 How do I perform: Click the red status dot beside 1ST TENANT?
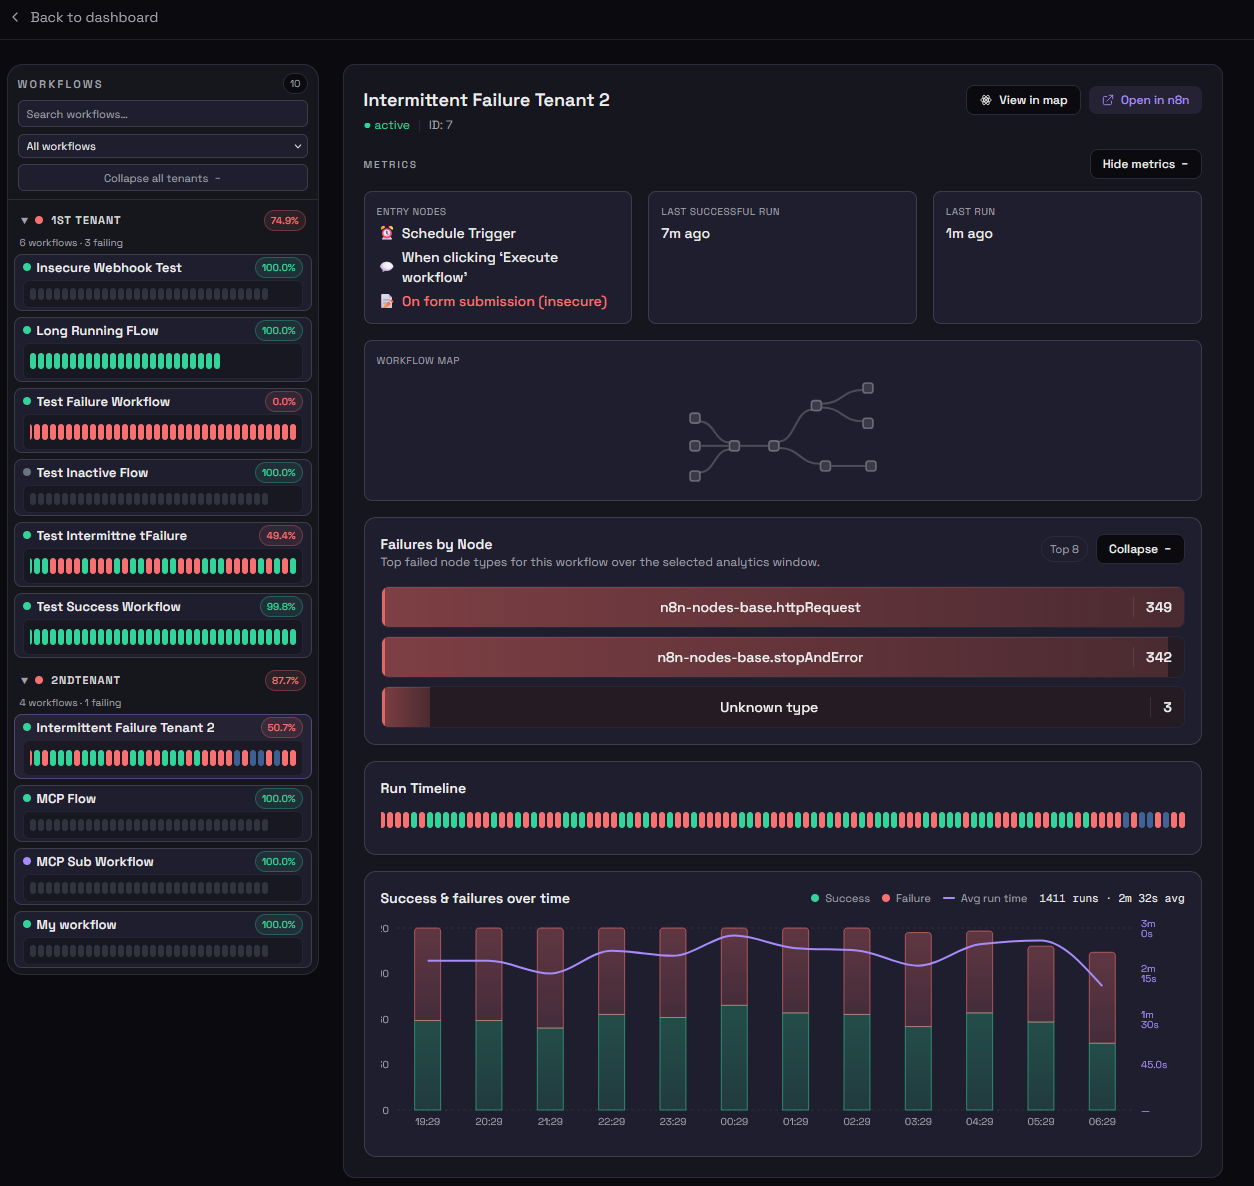39,220
